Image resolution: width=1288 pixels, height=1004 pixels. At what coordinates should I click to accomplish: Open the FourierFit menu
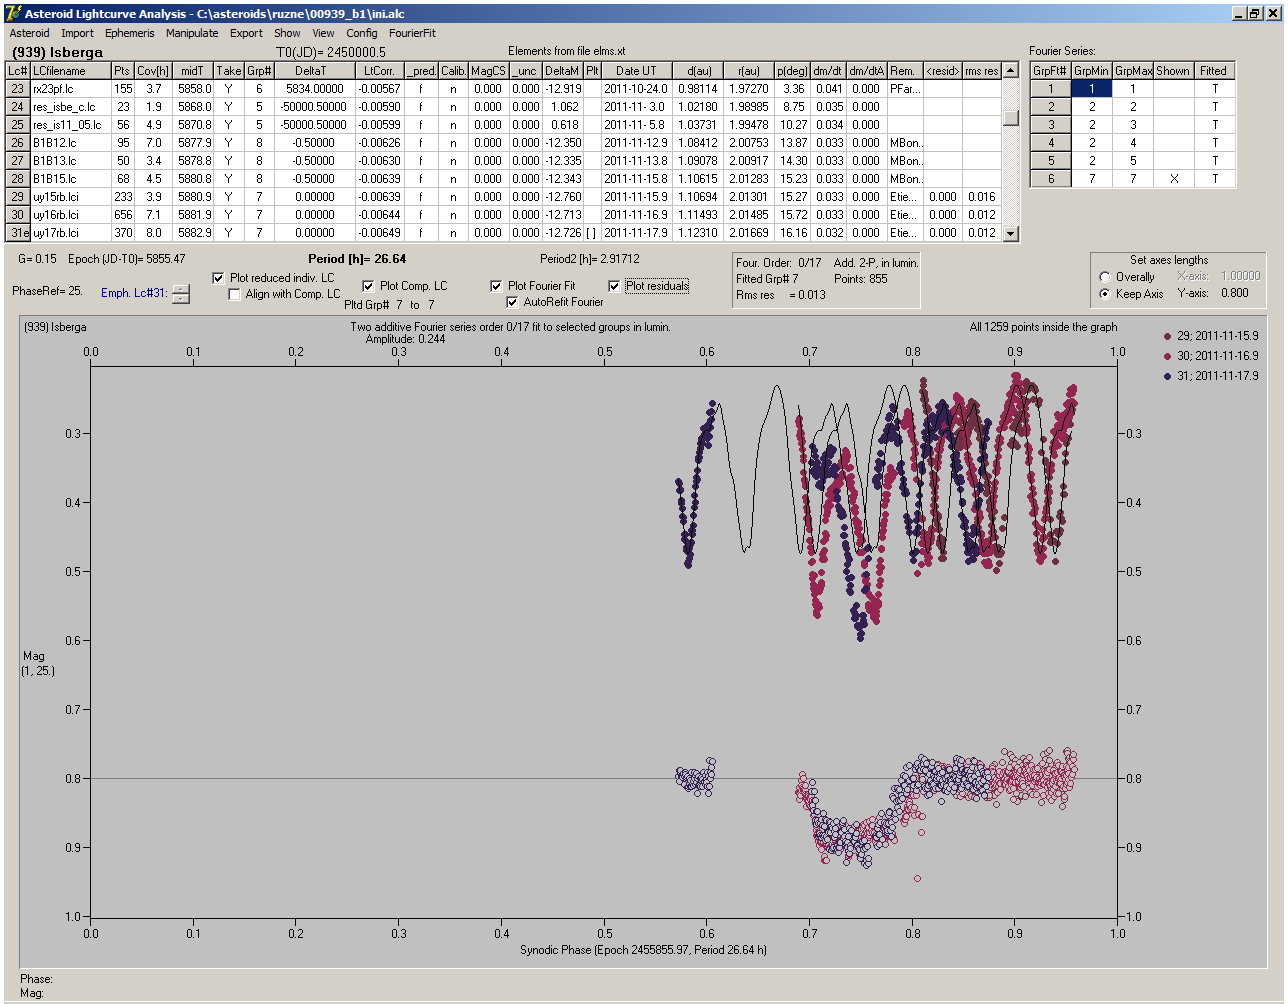[412, 33]
